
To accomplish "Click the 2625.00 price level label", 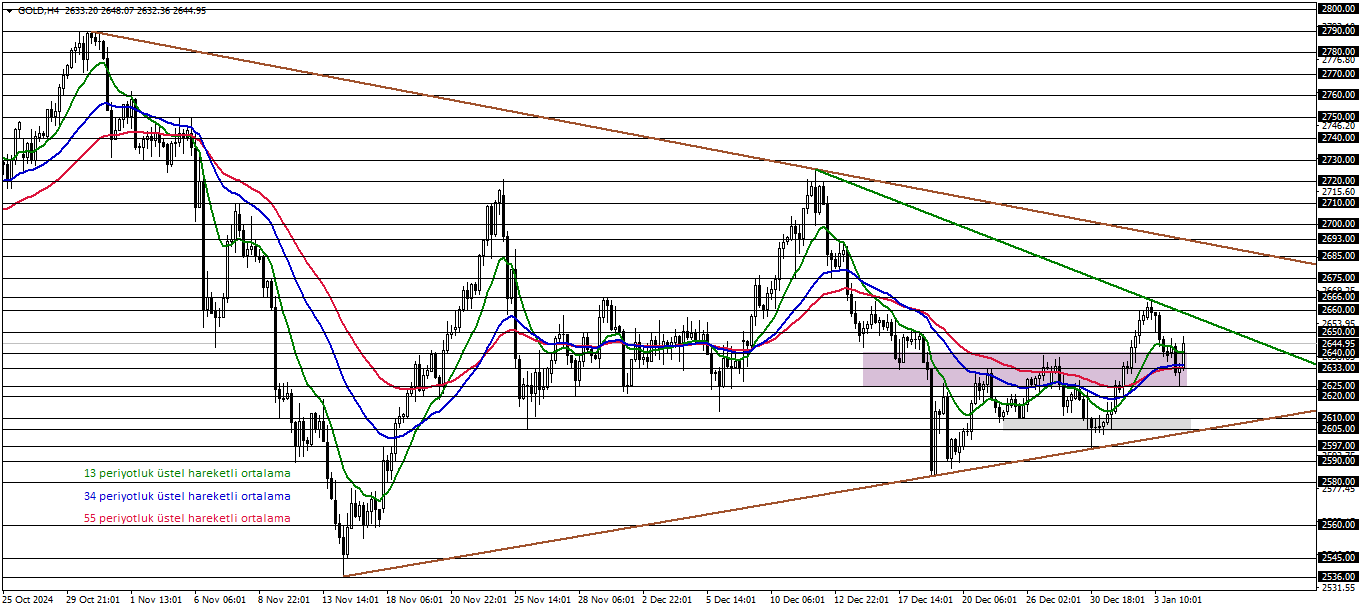I will coord(1338,385).
